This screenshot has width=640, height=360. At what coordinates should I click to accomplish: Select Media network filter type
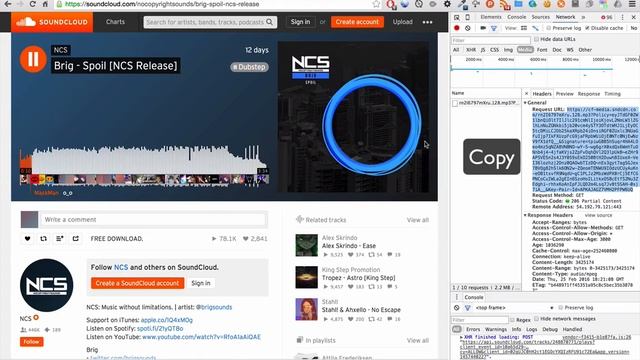525,50
